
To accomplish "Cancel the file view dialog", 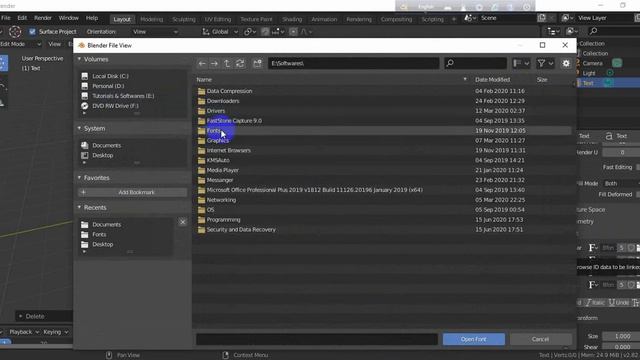I will [540, 339].
